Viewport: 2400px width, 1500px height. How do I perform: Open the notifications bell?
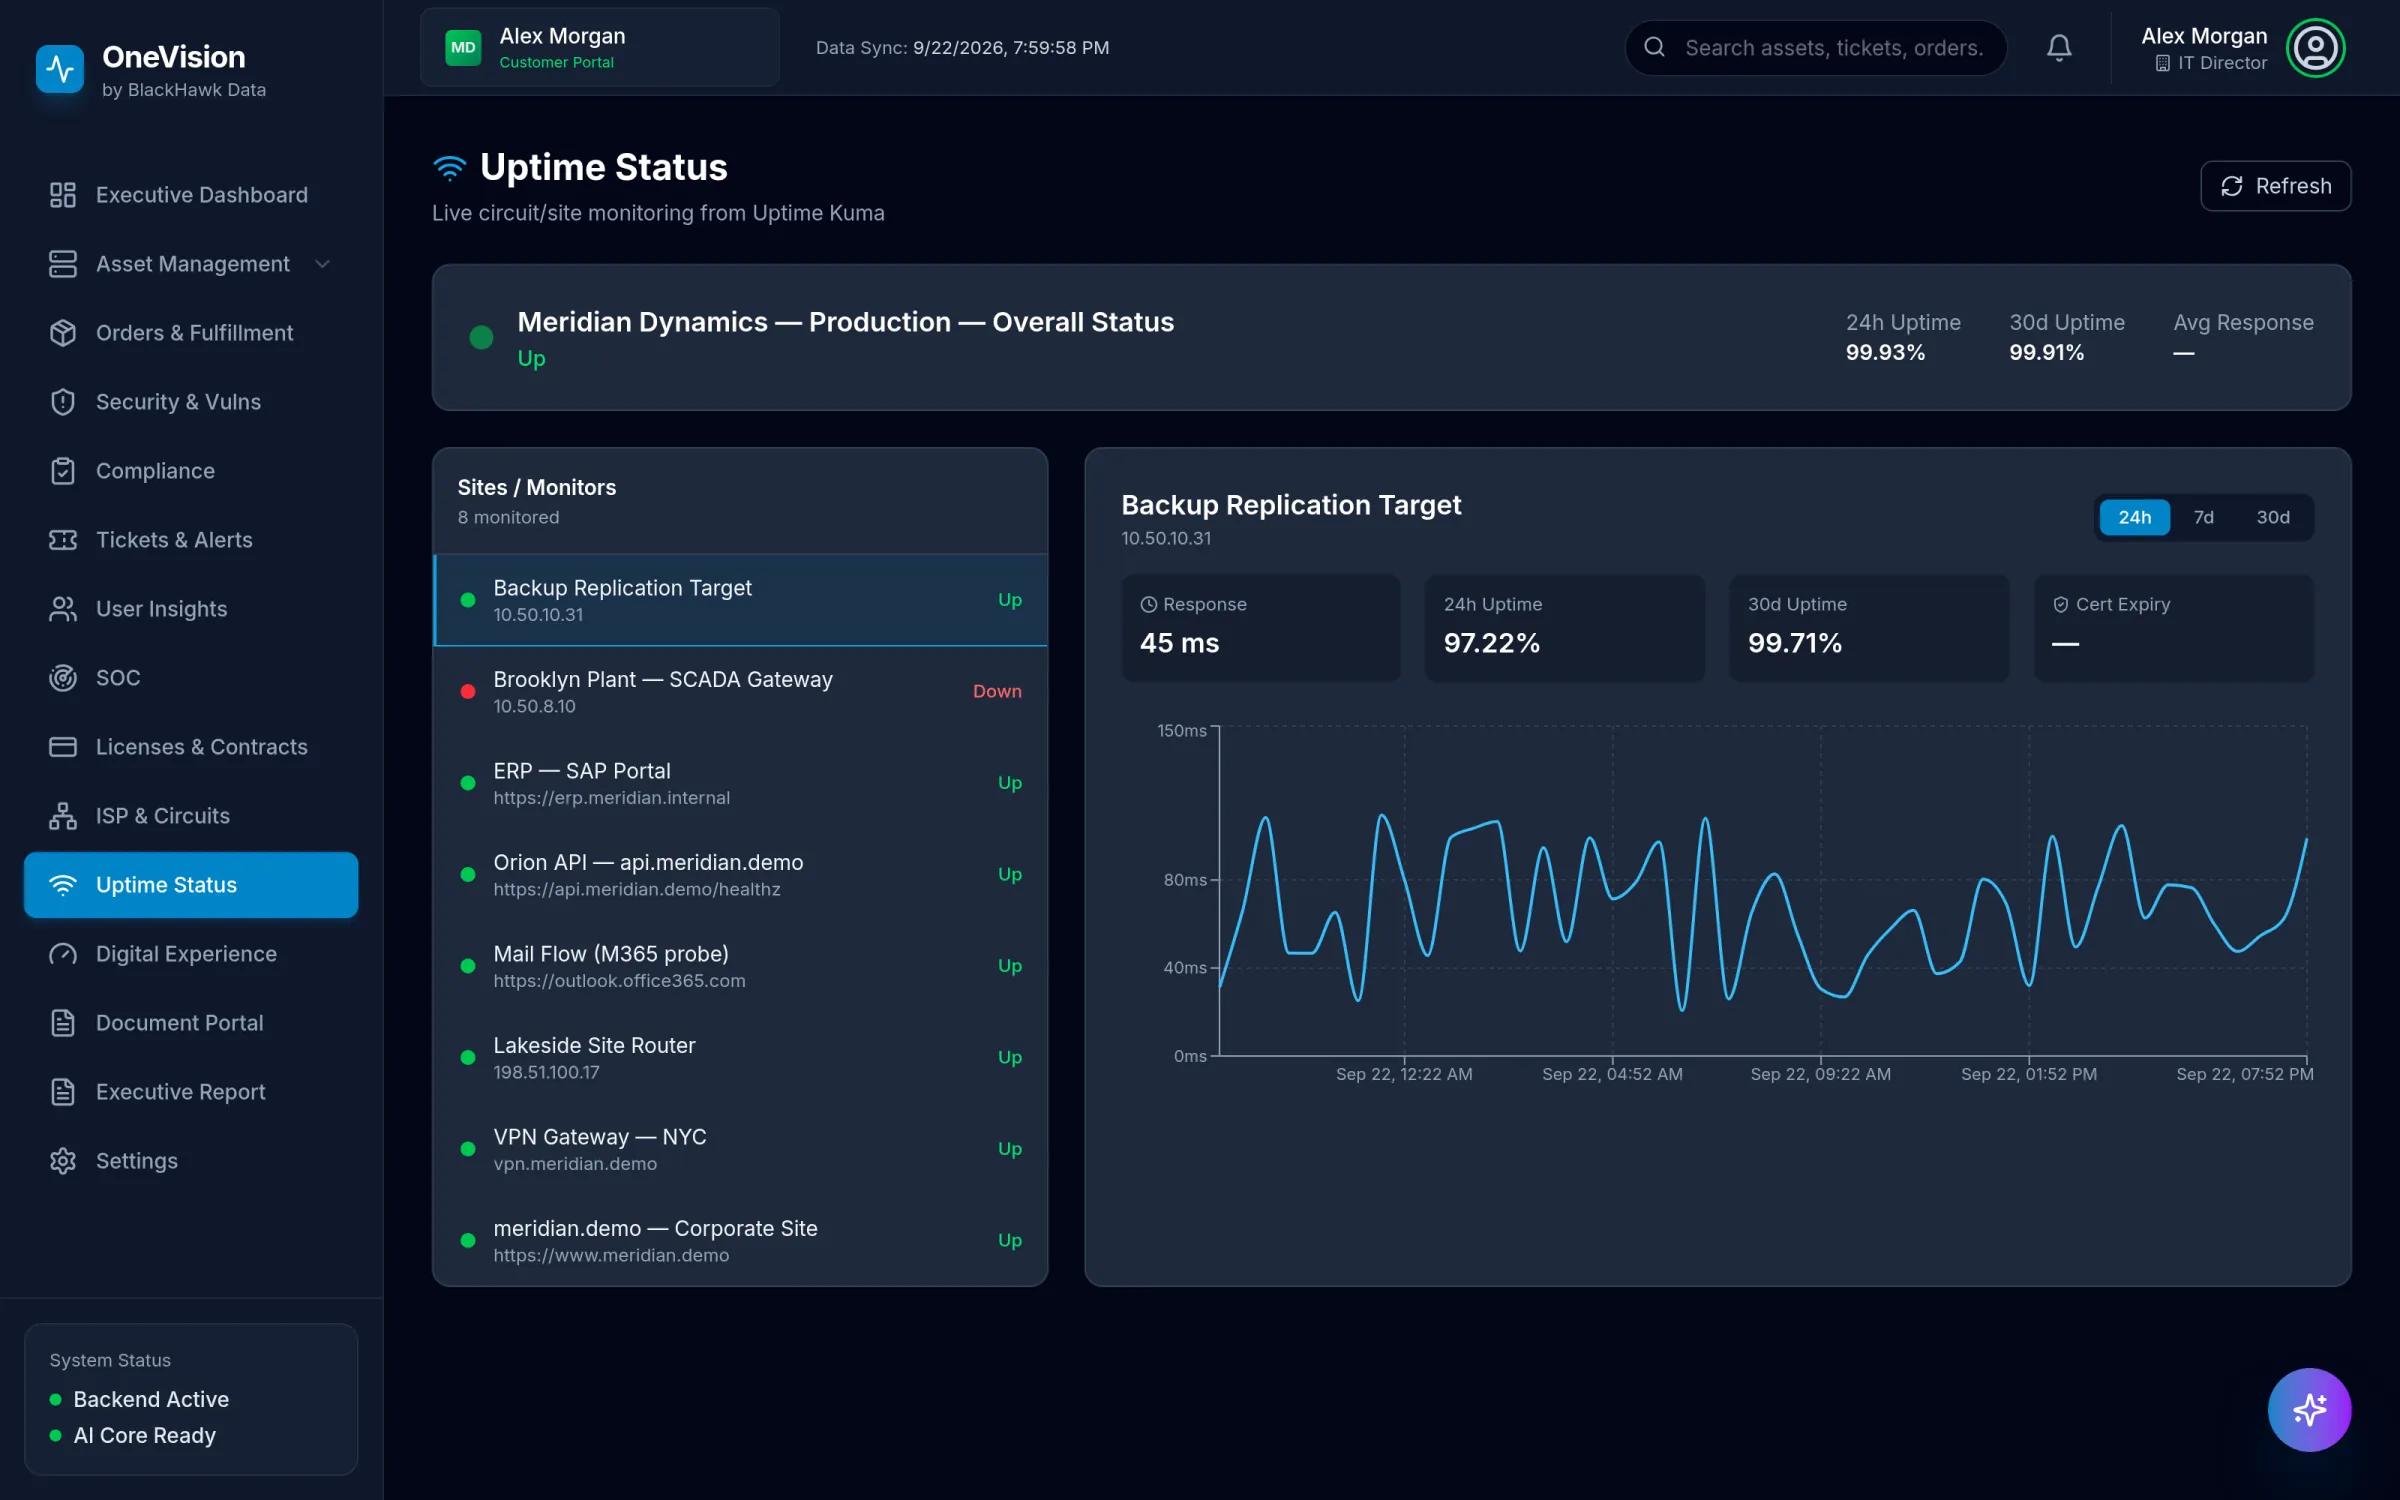click(2058, 48)
